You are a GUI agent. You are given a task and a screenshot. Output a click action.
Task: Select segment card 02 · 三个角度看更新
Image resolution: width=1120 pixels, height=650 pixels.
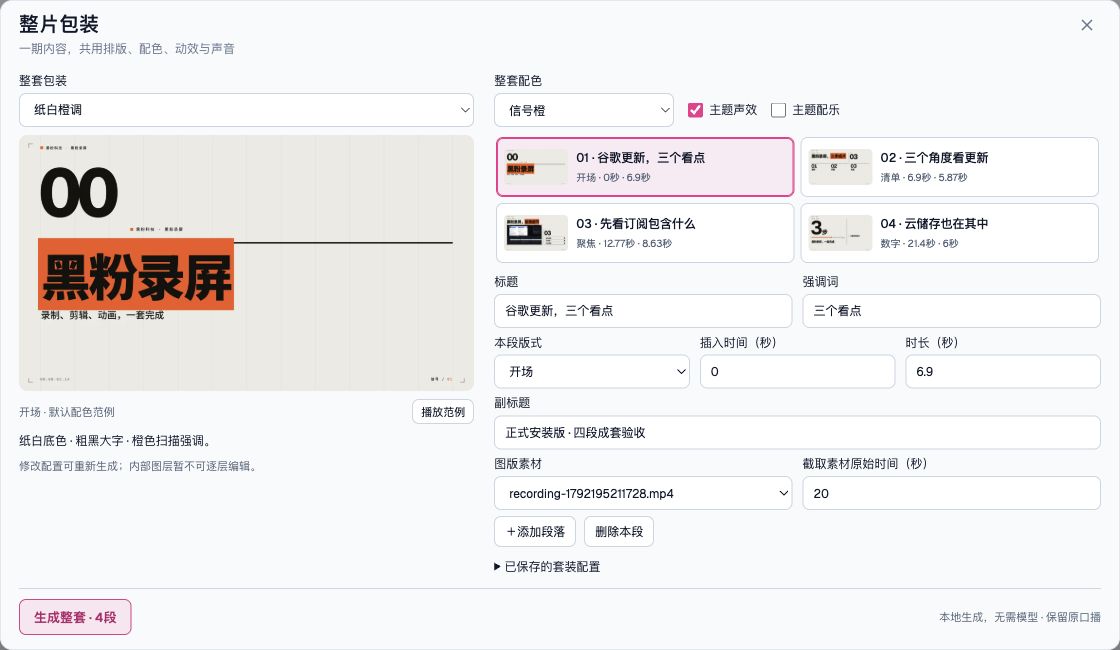(x=949, y=167)
